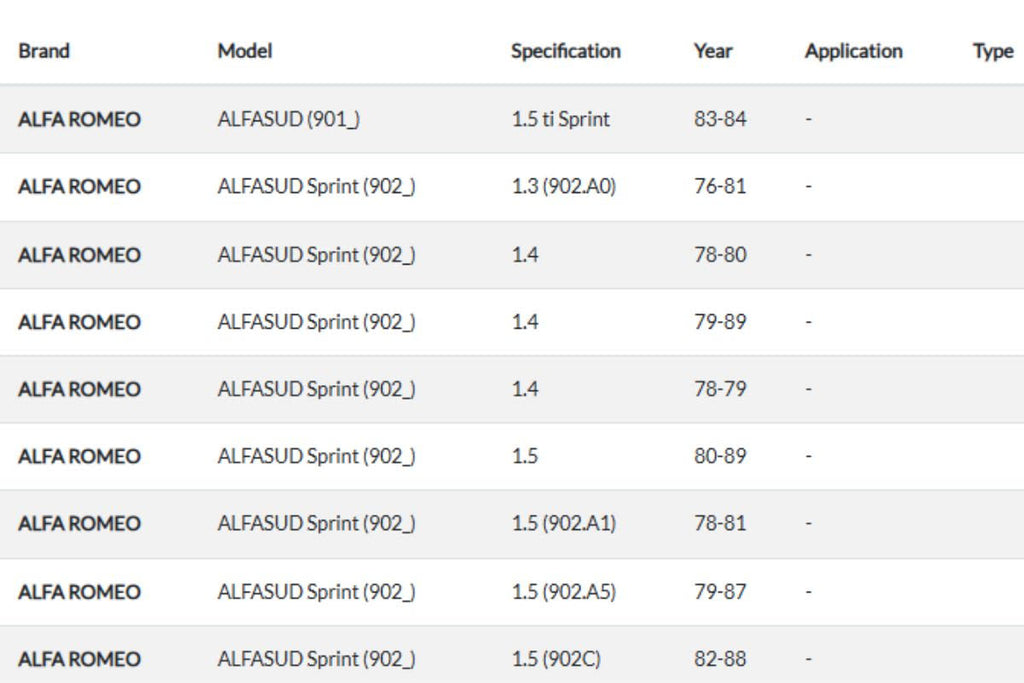Click the Application column header
1024x683 pixels.
[x=853, y=51]
